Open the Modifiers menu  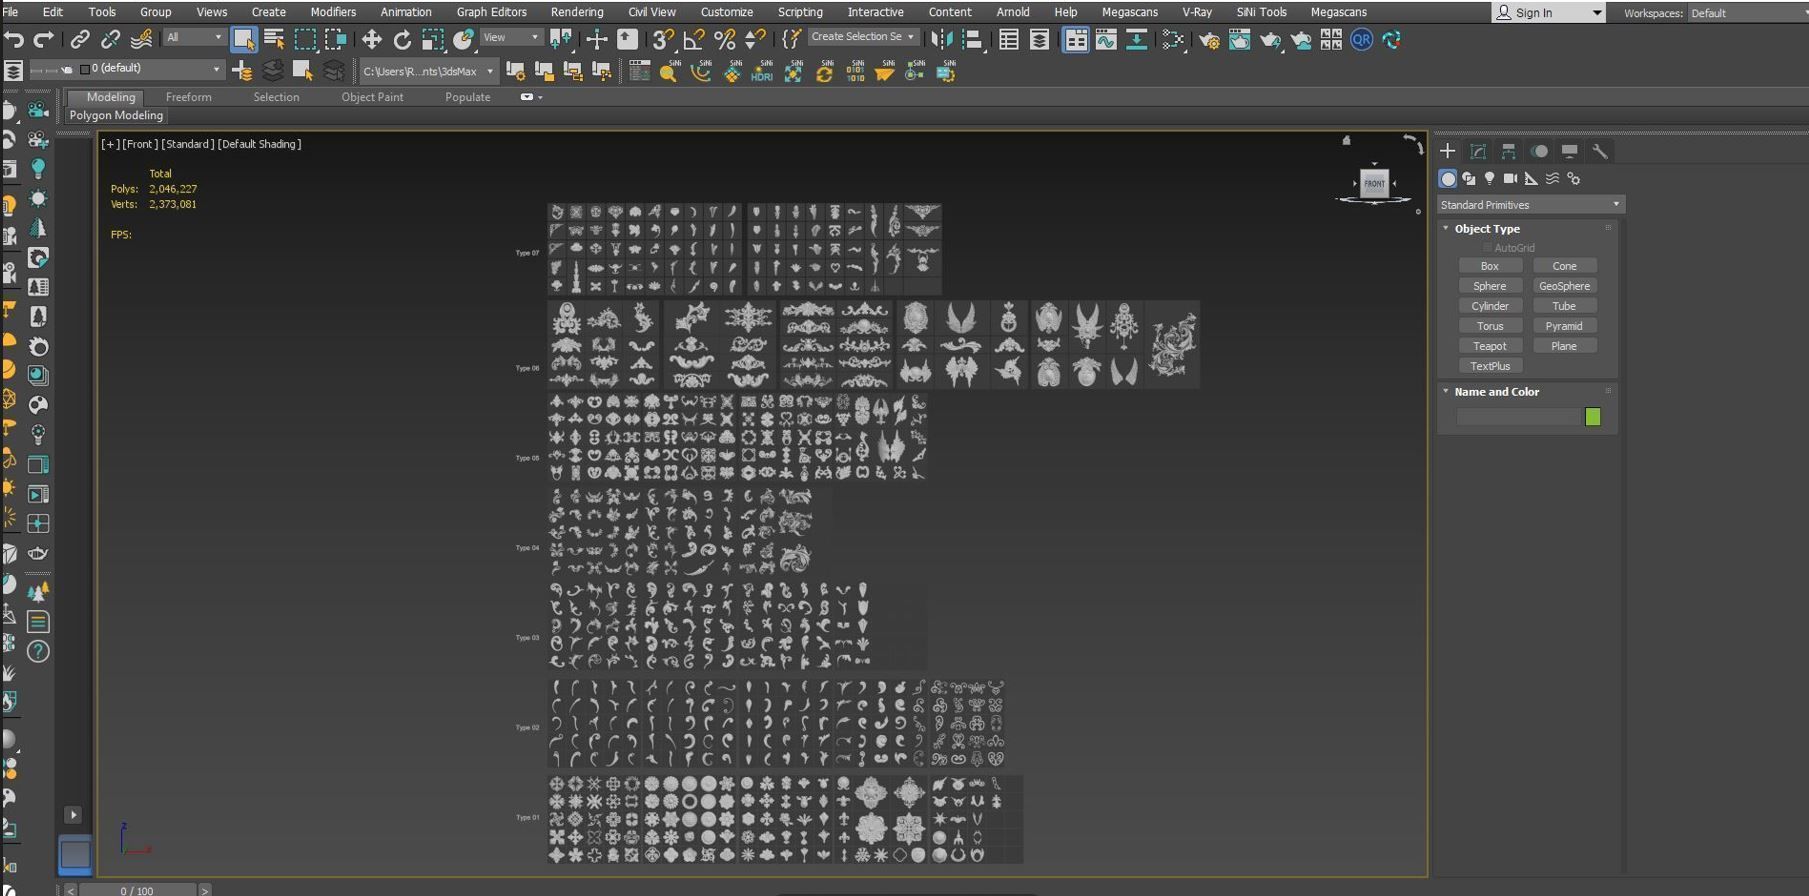[333, 12]
